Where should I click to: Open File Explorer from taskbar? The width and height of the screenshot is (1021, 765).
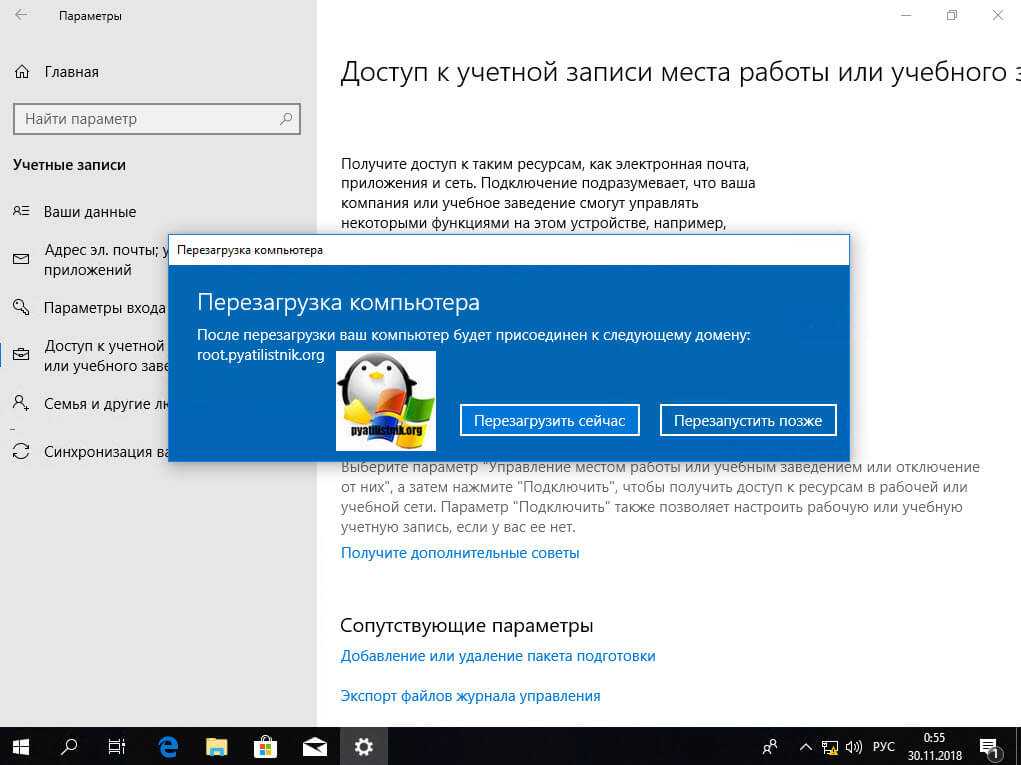(217, 746)
